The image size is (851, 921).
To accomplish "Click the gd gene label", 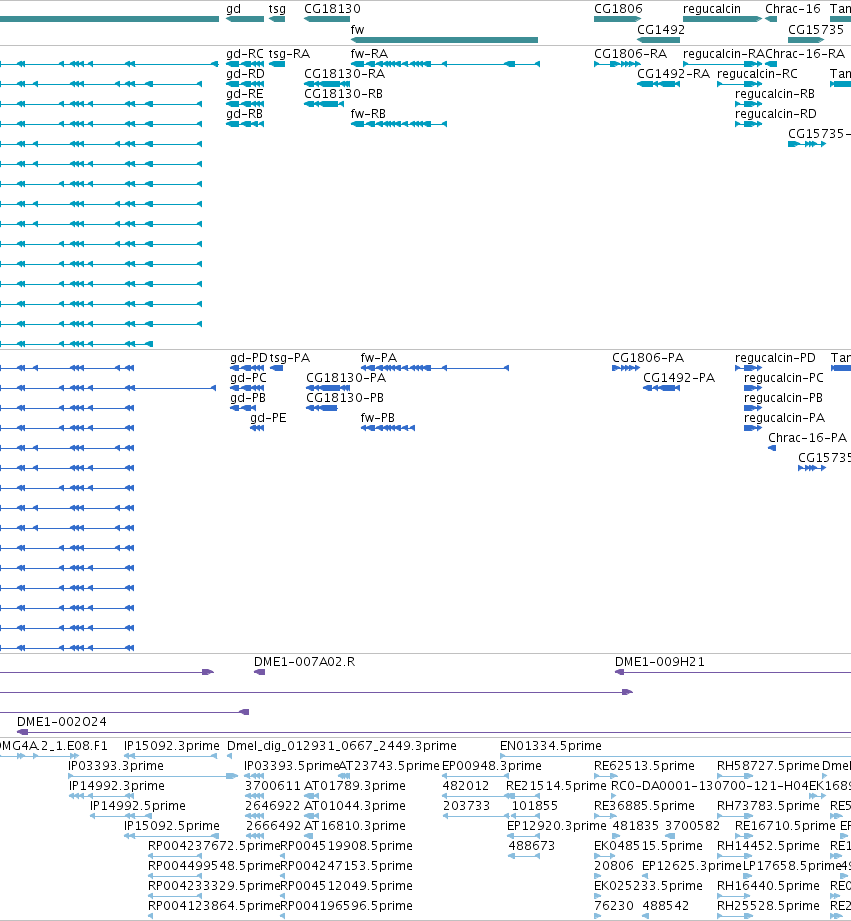I will click(x=233, y=9).
